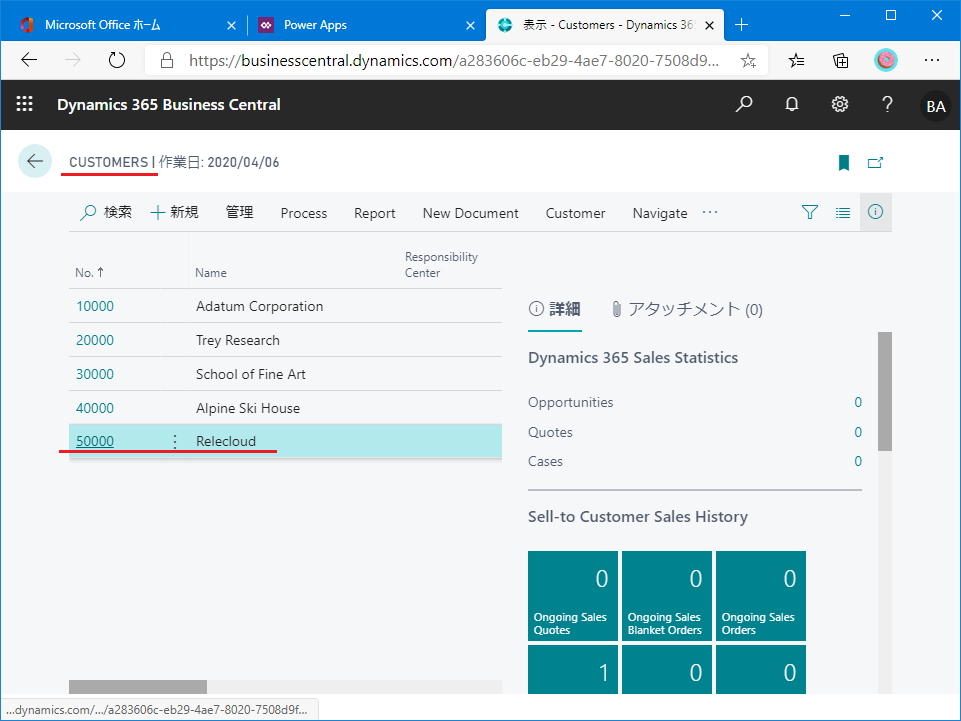Open a new browser tab
The image size is (961, 721).
pyautogui.click(x=742, y=25)
